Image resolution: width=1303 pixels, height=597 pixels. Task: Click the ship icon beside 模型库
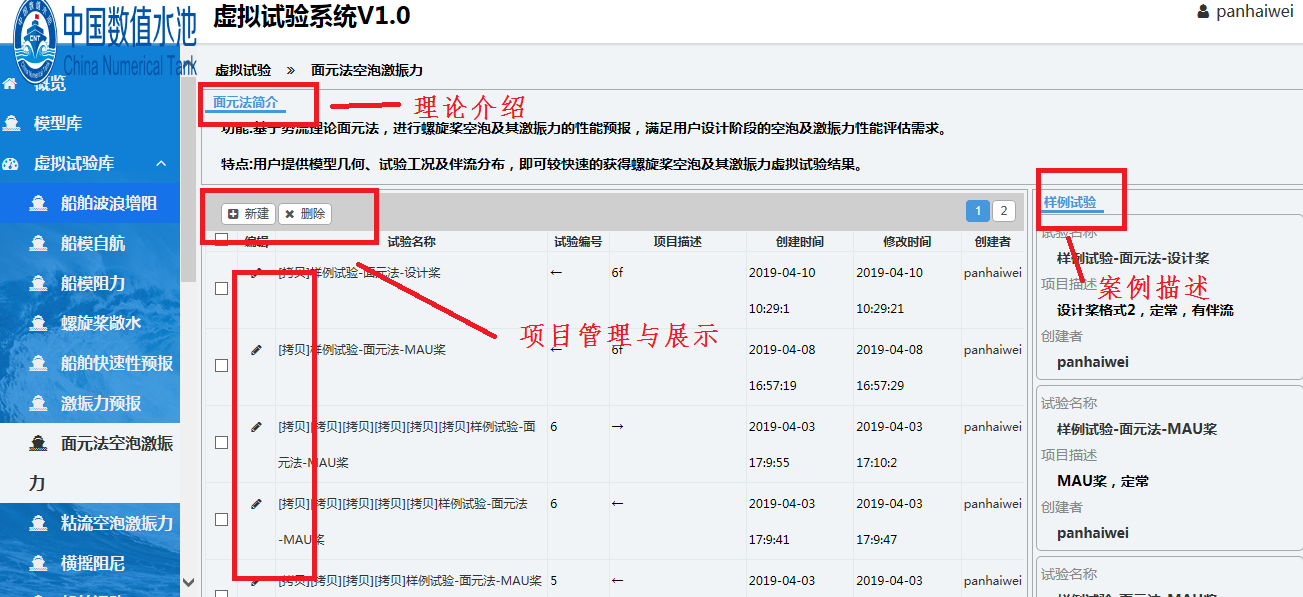pos(12,123)
